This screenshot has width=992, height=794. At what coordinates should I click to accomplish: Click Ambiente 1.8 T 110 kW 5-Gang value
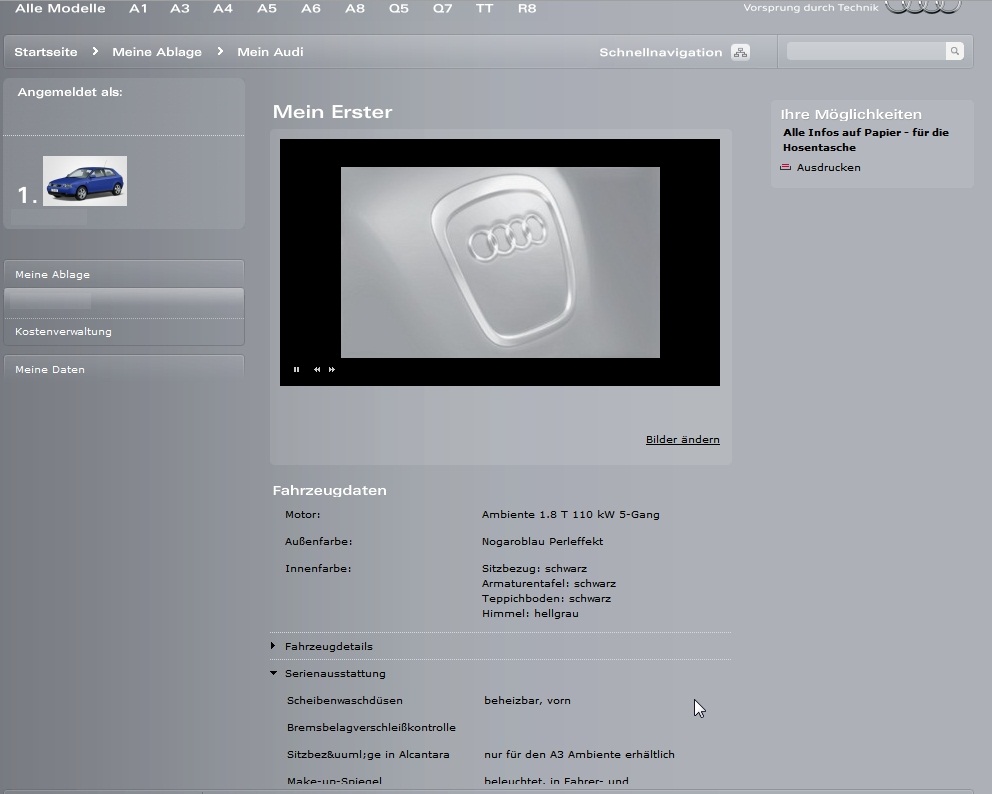point(571,514)
